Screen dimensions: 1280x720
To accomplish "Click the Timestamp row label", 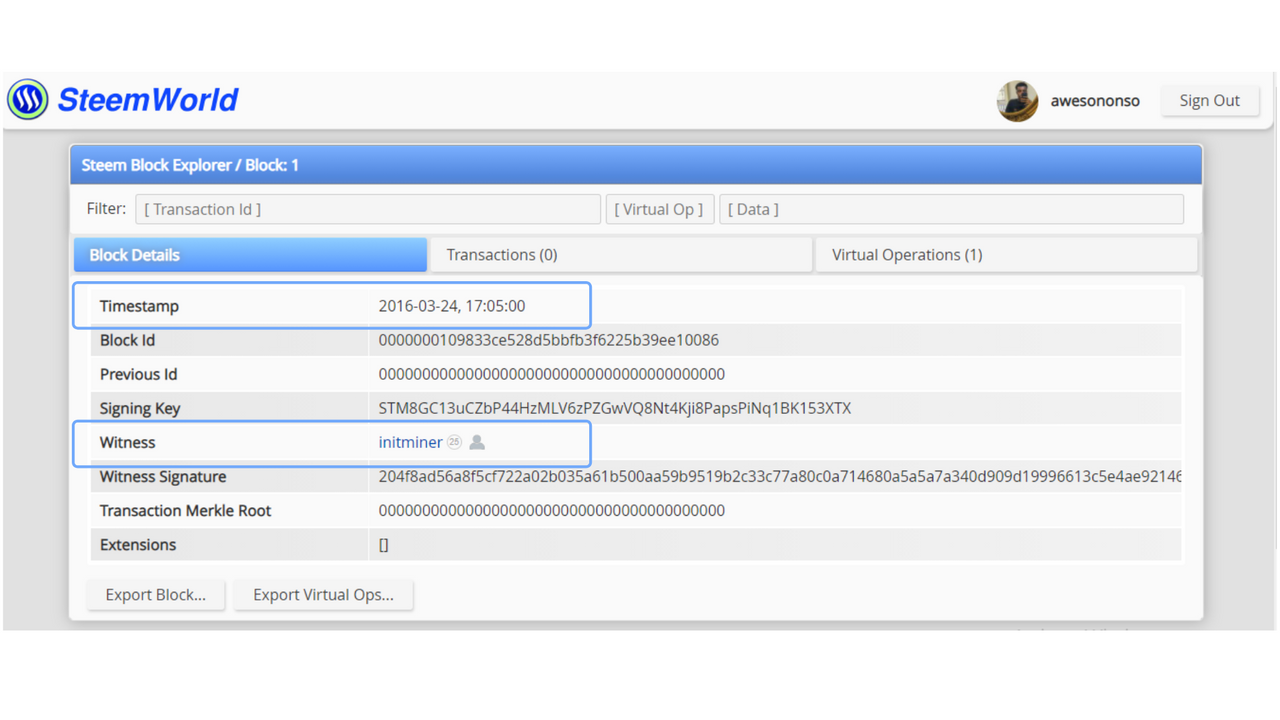I will tap(139, 306).
